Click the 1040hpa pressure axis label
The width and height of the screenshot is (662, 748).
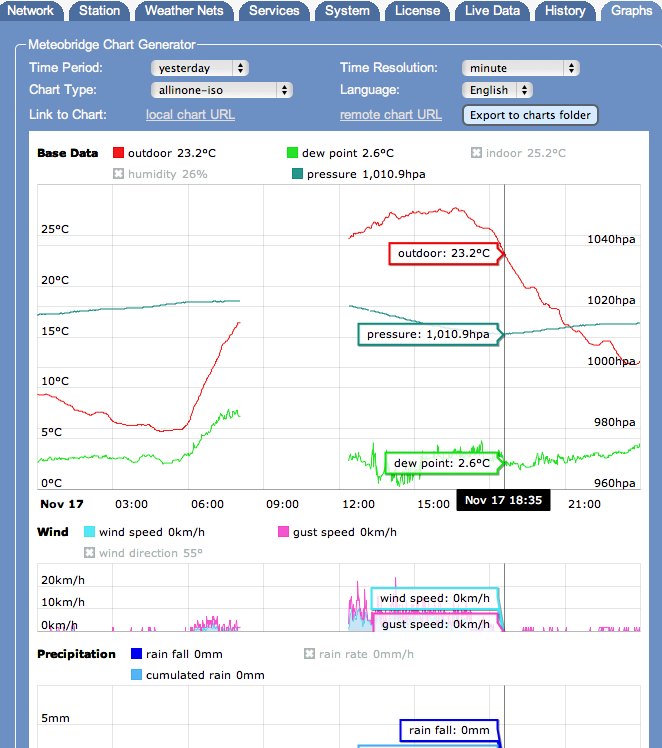(611, 239)
